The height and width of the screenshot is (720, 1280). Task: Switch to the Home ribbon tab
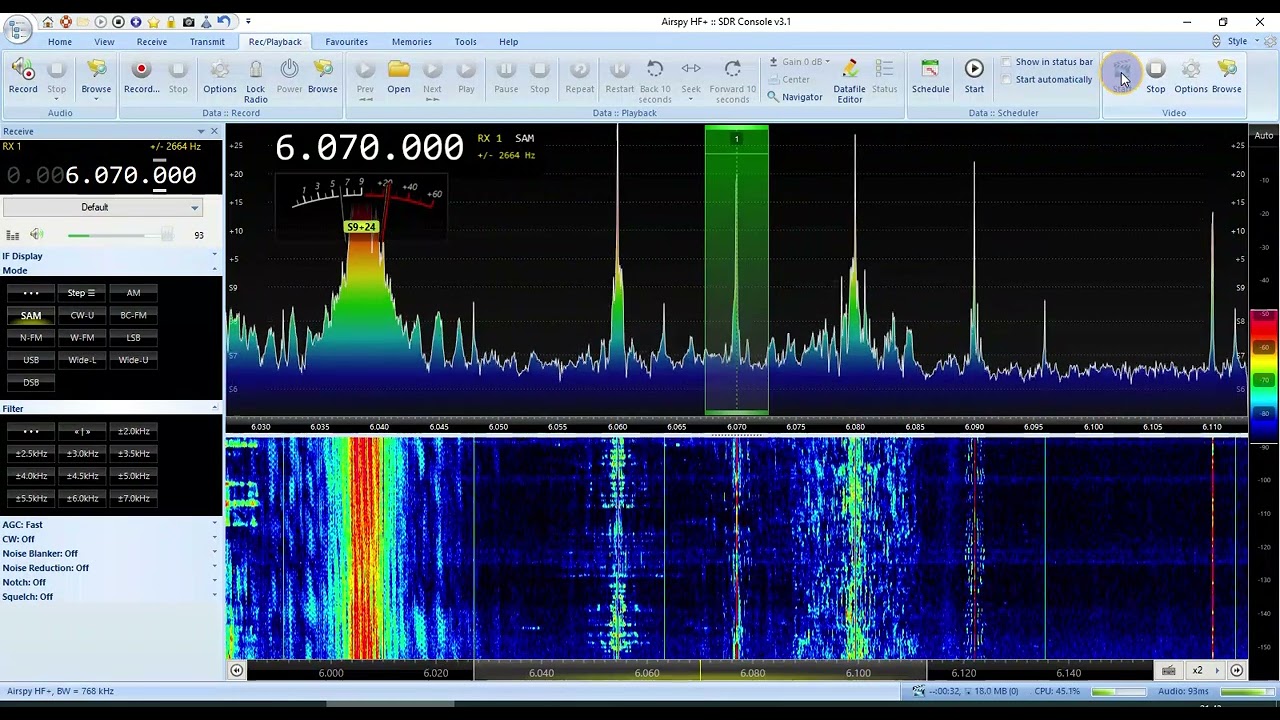click(60, 42)
